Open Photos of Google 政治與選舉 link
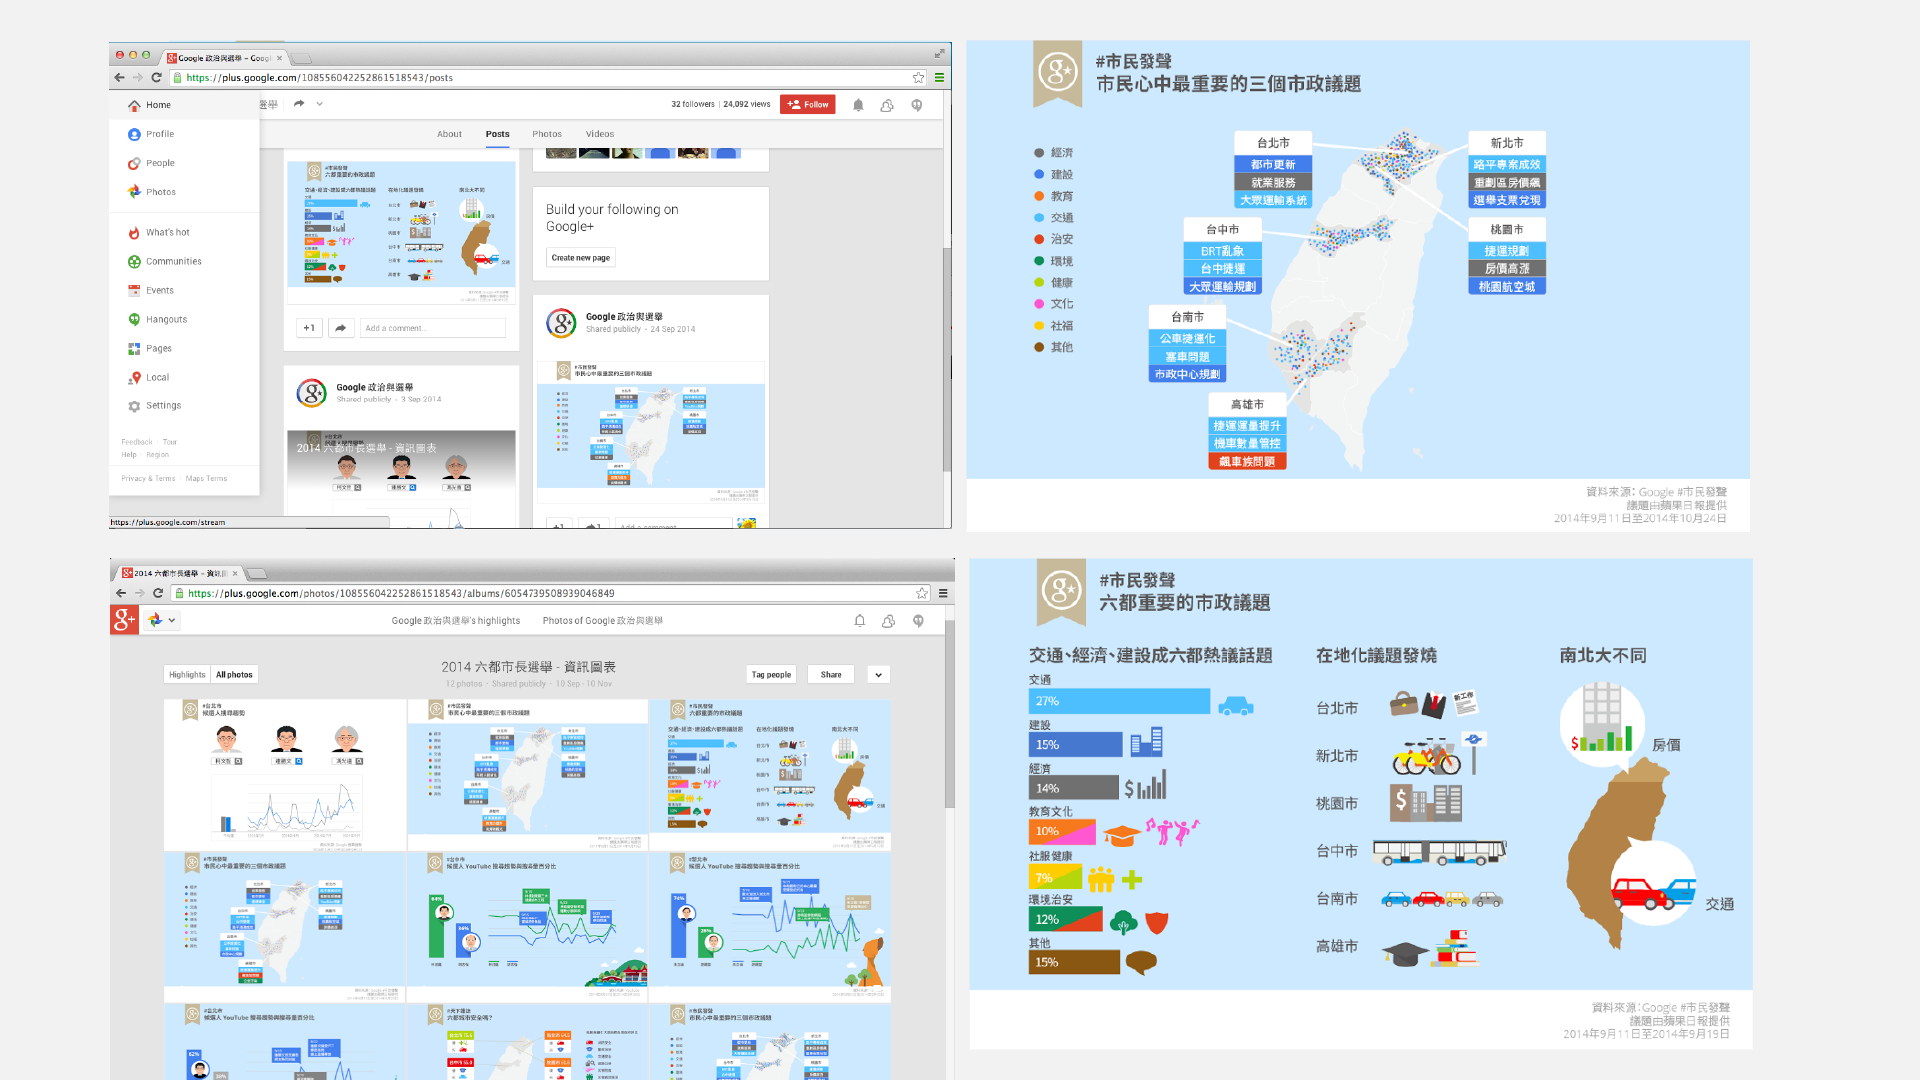The height and width of the screenshot is (1080, 1920). point(603,621)
